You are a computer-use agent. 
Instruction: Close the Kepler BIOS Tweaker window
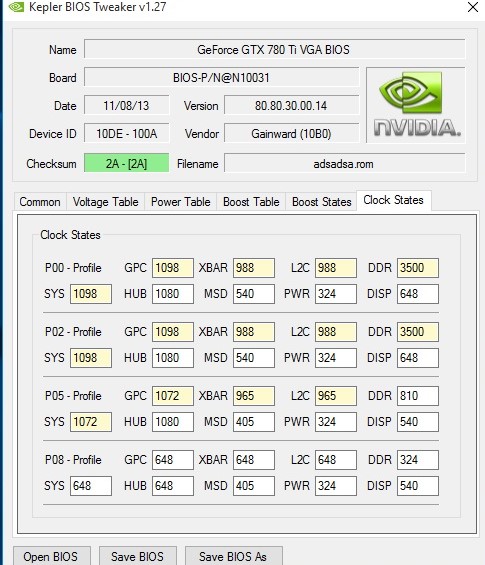(x=473, y=7)
